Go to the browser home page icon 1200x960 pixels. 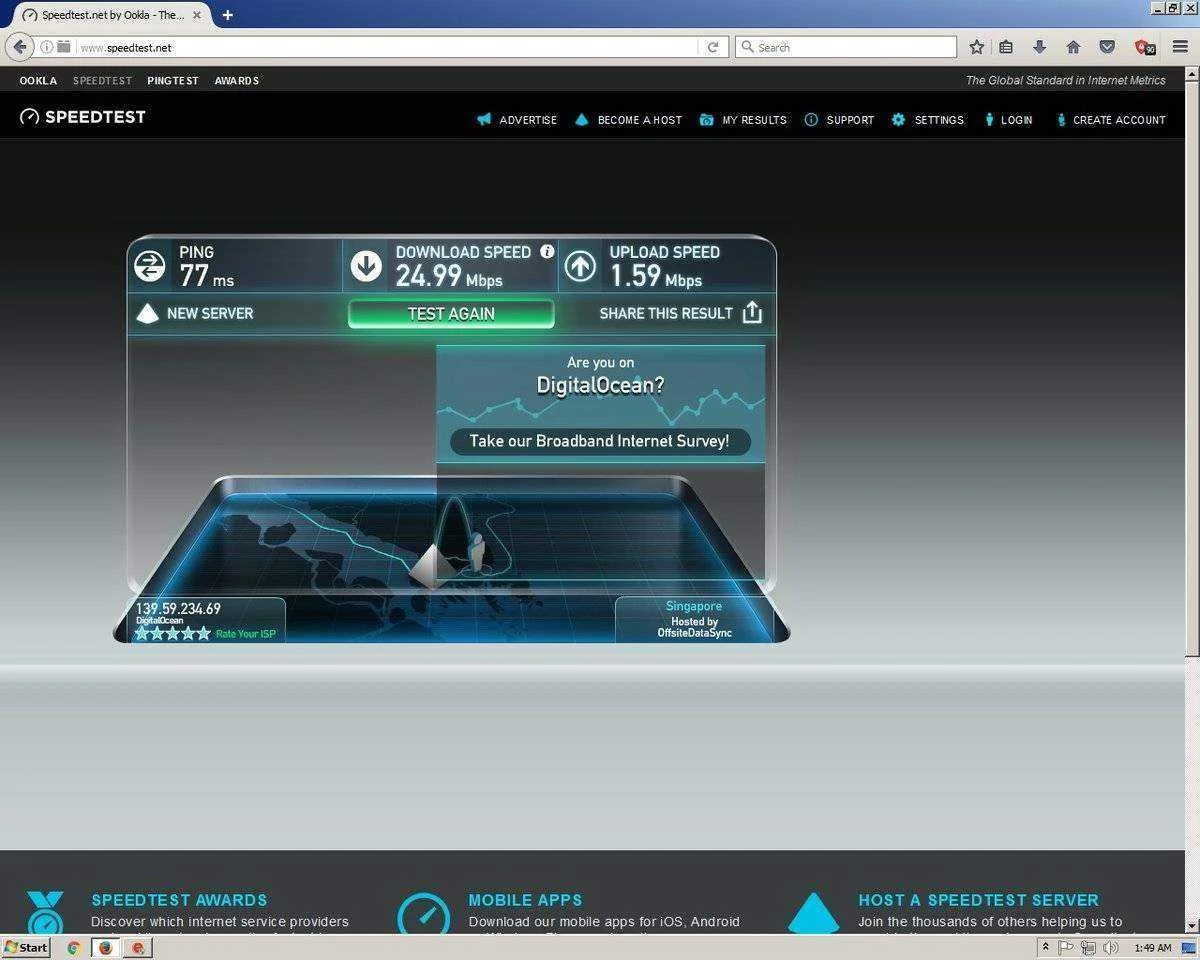tap(1073, 47)
